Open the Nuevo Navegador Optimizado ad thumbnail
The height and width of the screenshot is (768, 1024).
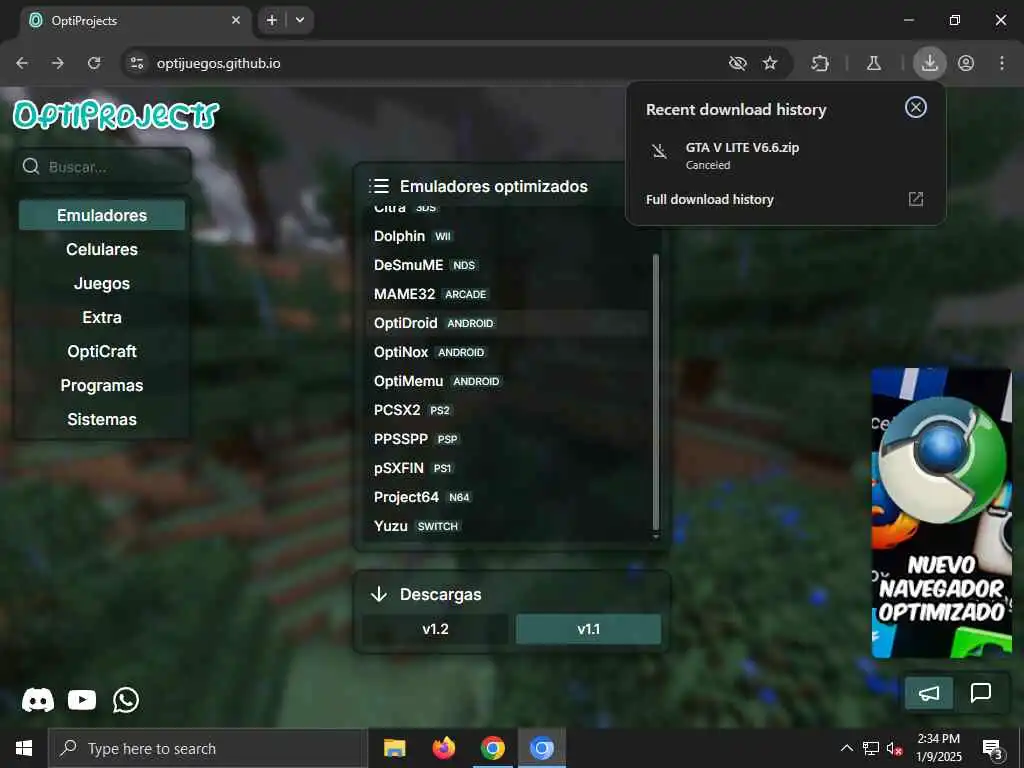click(941, 513)
